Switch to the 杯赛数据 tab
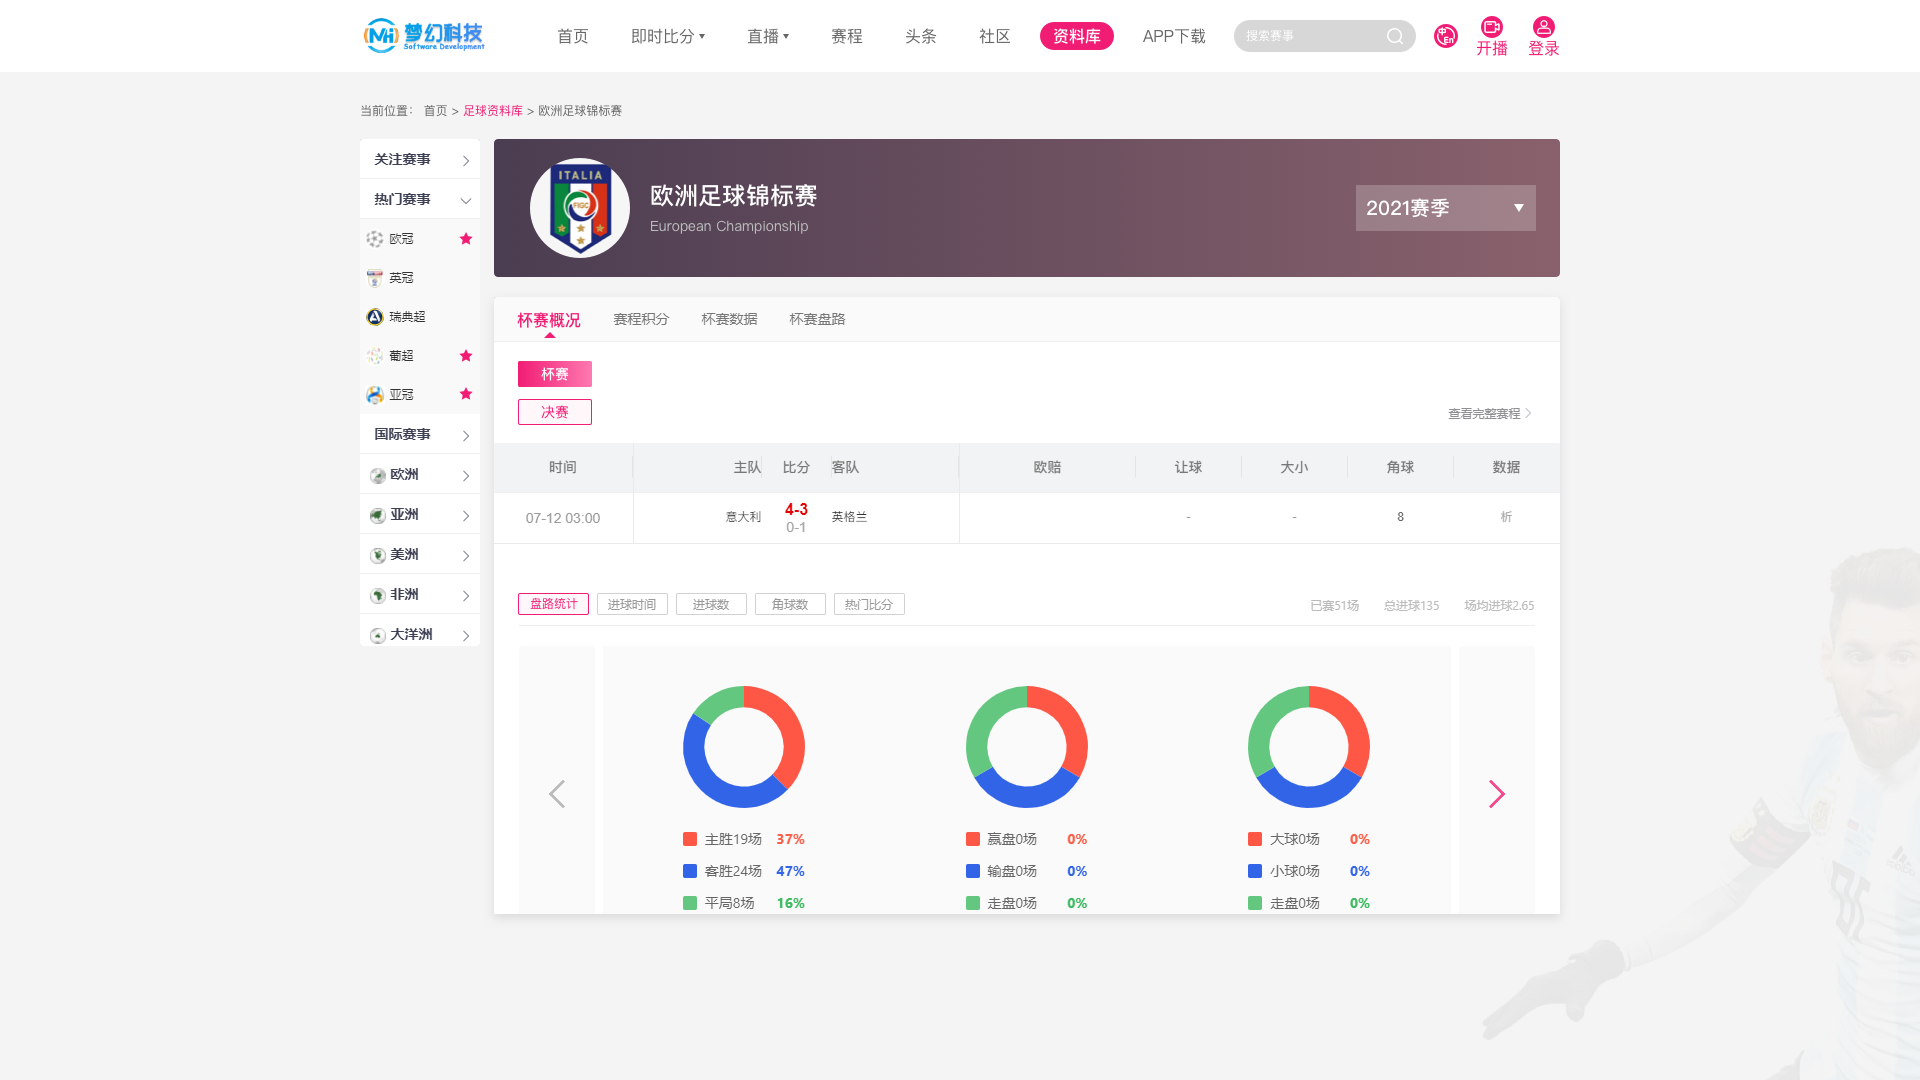 click(729, 319)
